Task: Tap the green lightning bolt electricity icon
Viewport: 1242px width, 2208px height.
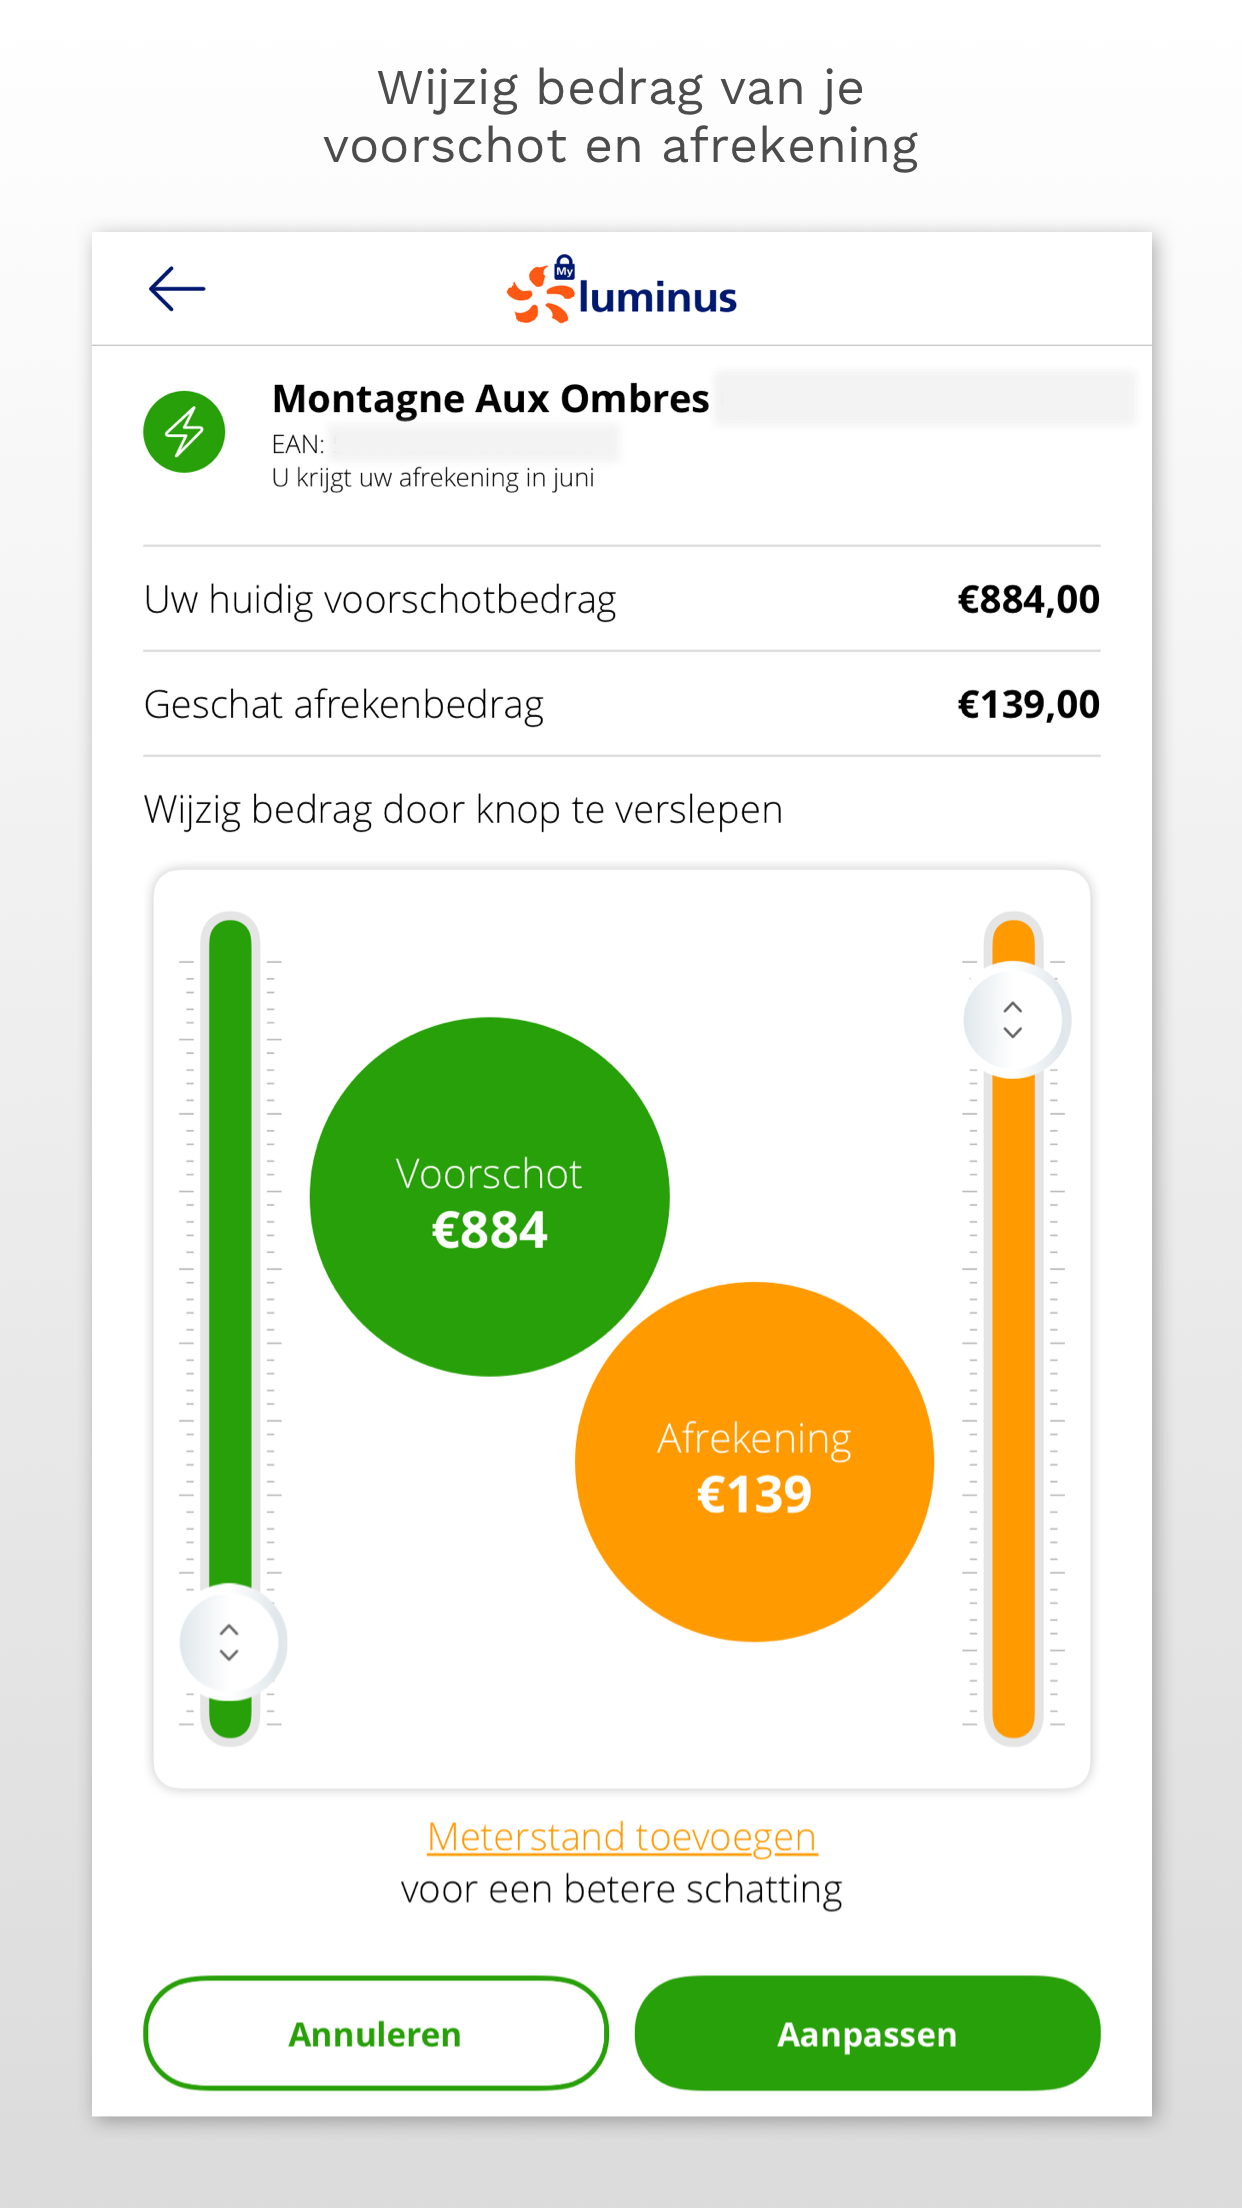Action: tap(184, 432)
